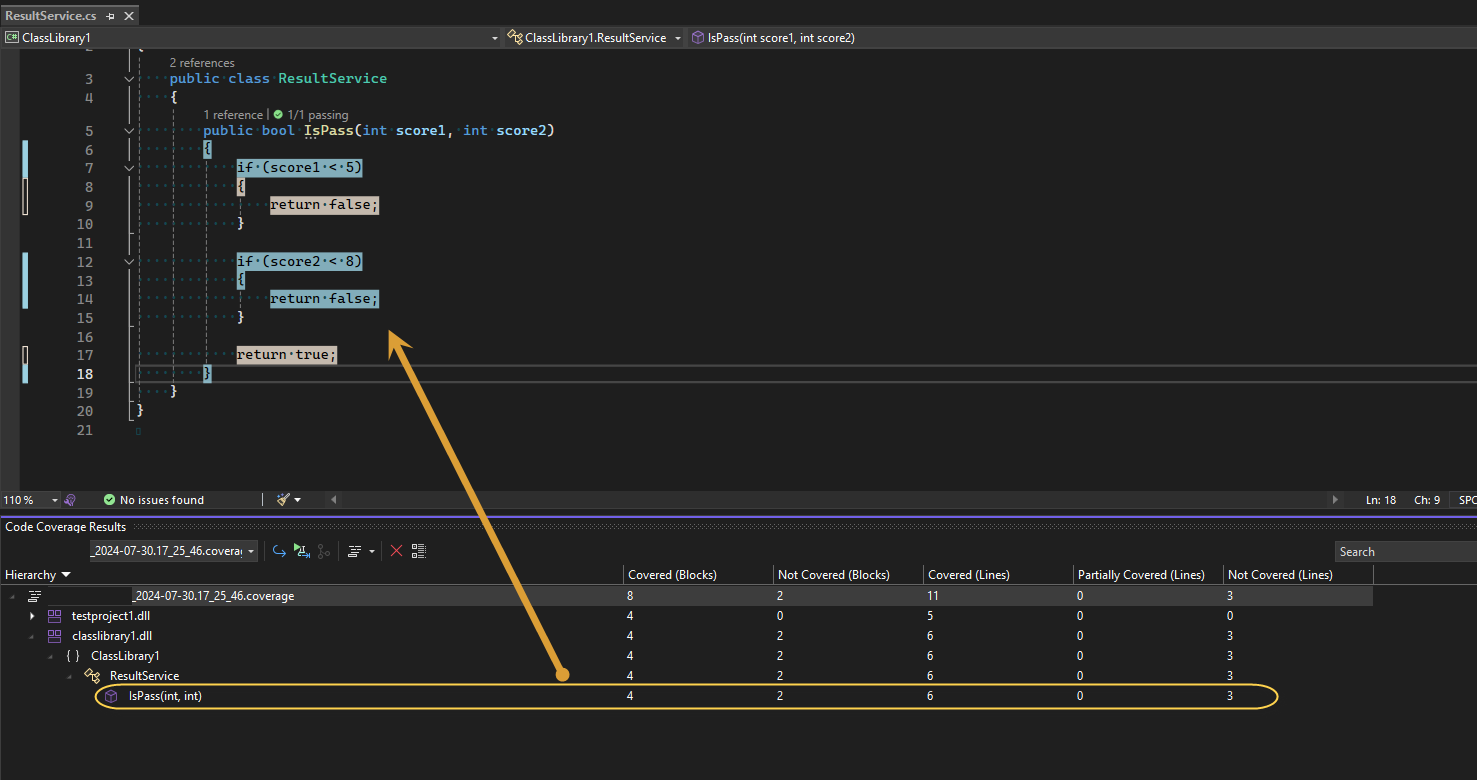Screen dimensions: 1477x780
Task: Export coverage results from the toolbar
Action: click(302, 551)
